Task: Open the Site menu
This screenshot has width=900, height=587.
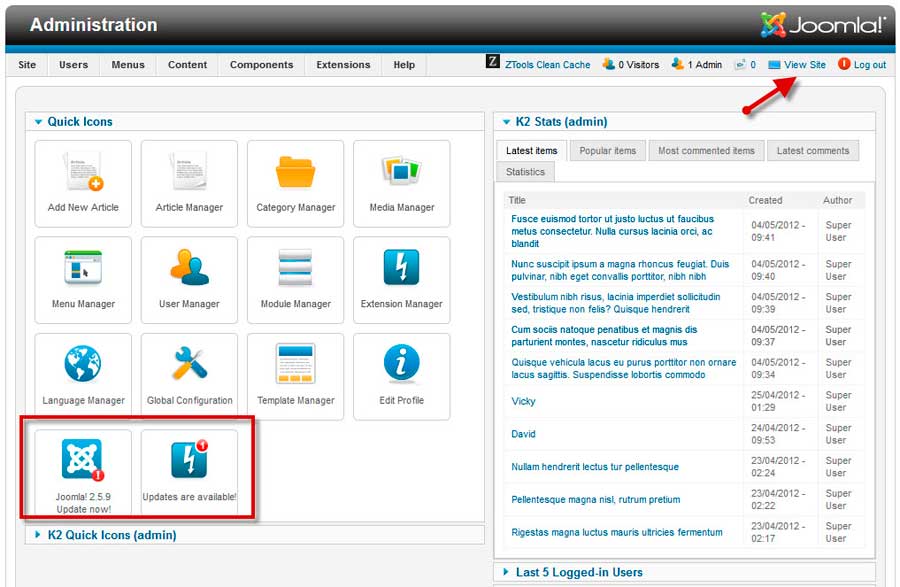Action: (27, 65)
